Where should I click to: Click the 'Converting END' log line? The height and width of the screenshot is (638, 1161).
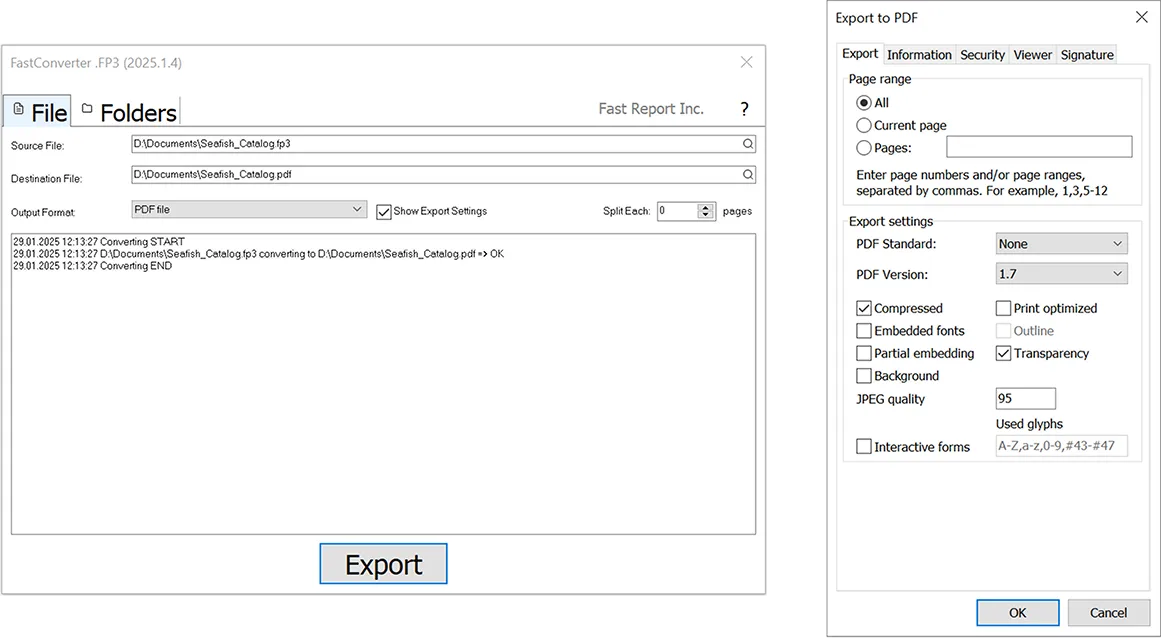(93, 266)
